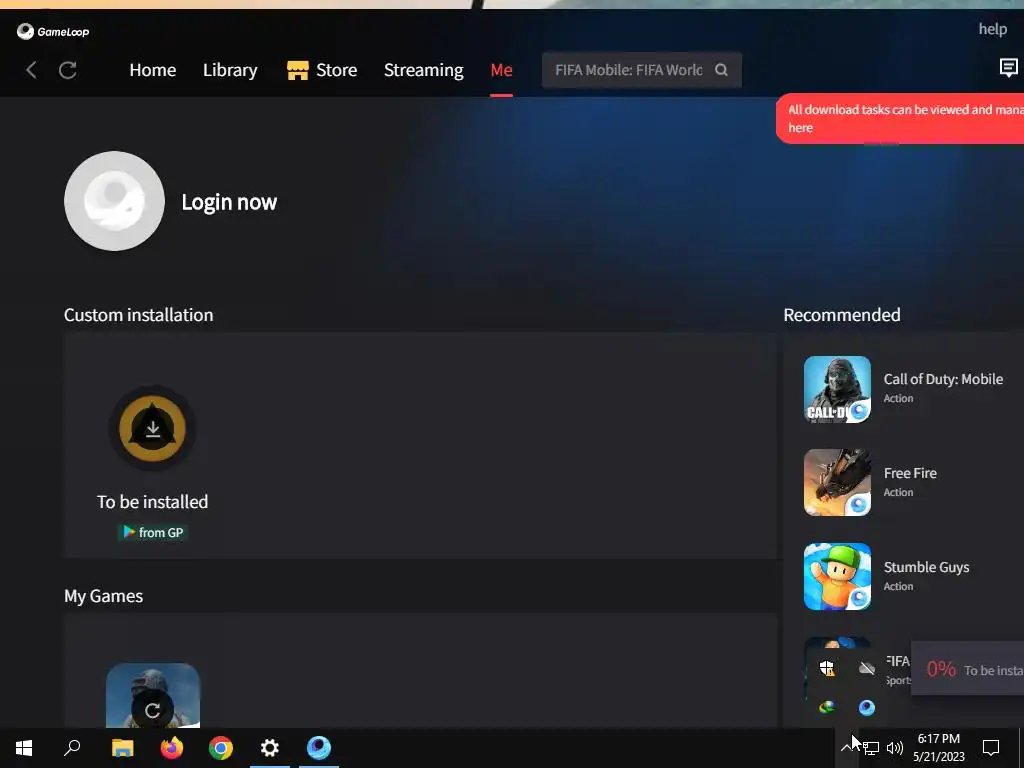The width and height of the screenshot is (1024, 768).
Task: Click the Internet Download Manager tray icon
Action: click(827, 707)
